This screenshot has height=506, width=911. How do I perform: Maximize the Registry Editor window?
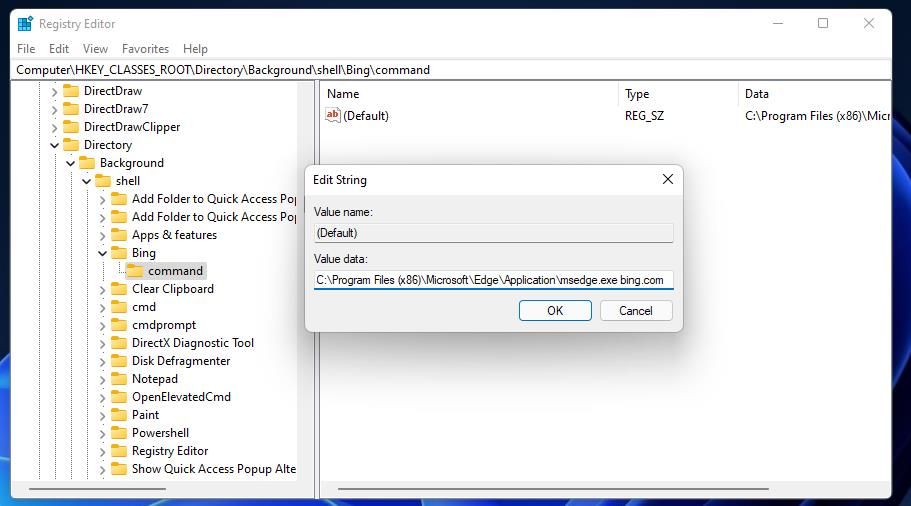(823, 23)
